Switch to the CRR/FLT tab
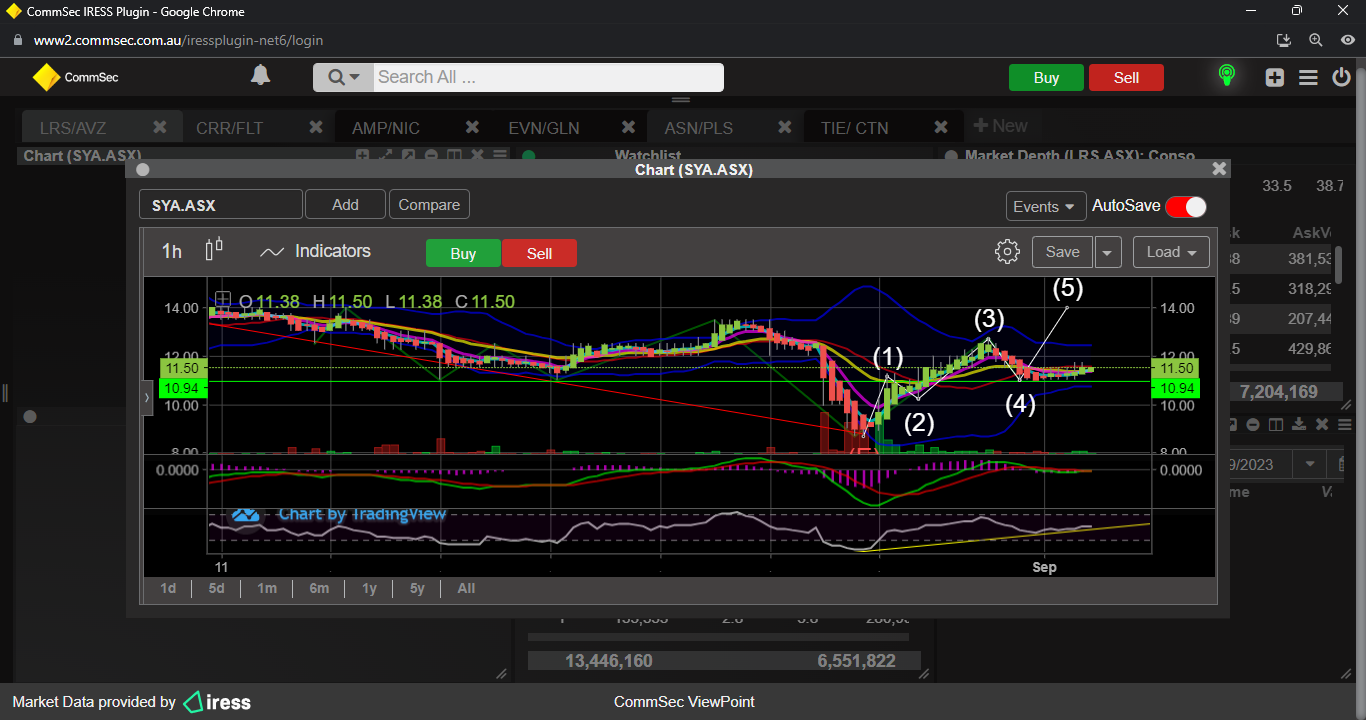1366x720 pixels. point(229,128)
